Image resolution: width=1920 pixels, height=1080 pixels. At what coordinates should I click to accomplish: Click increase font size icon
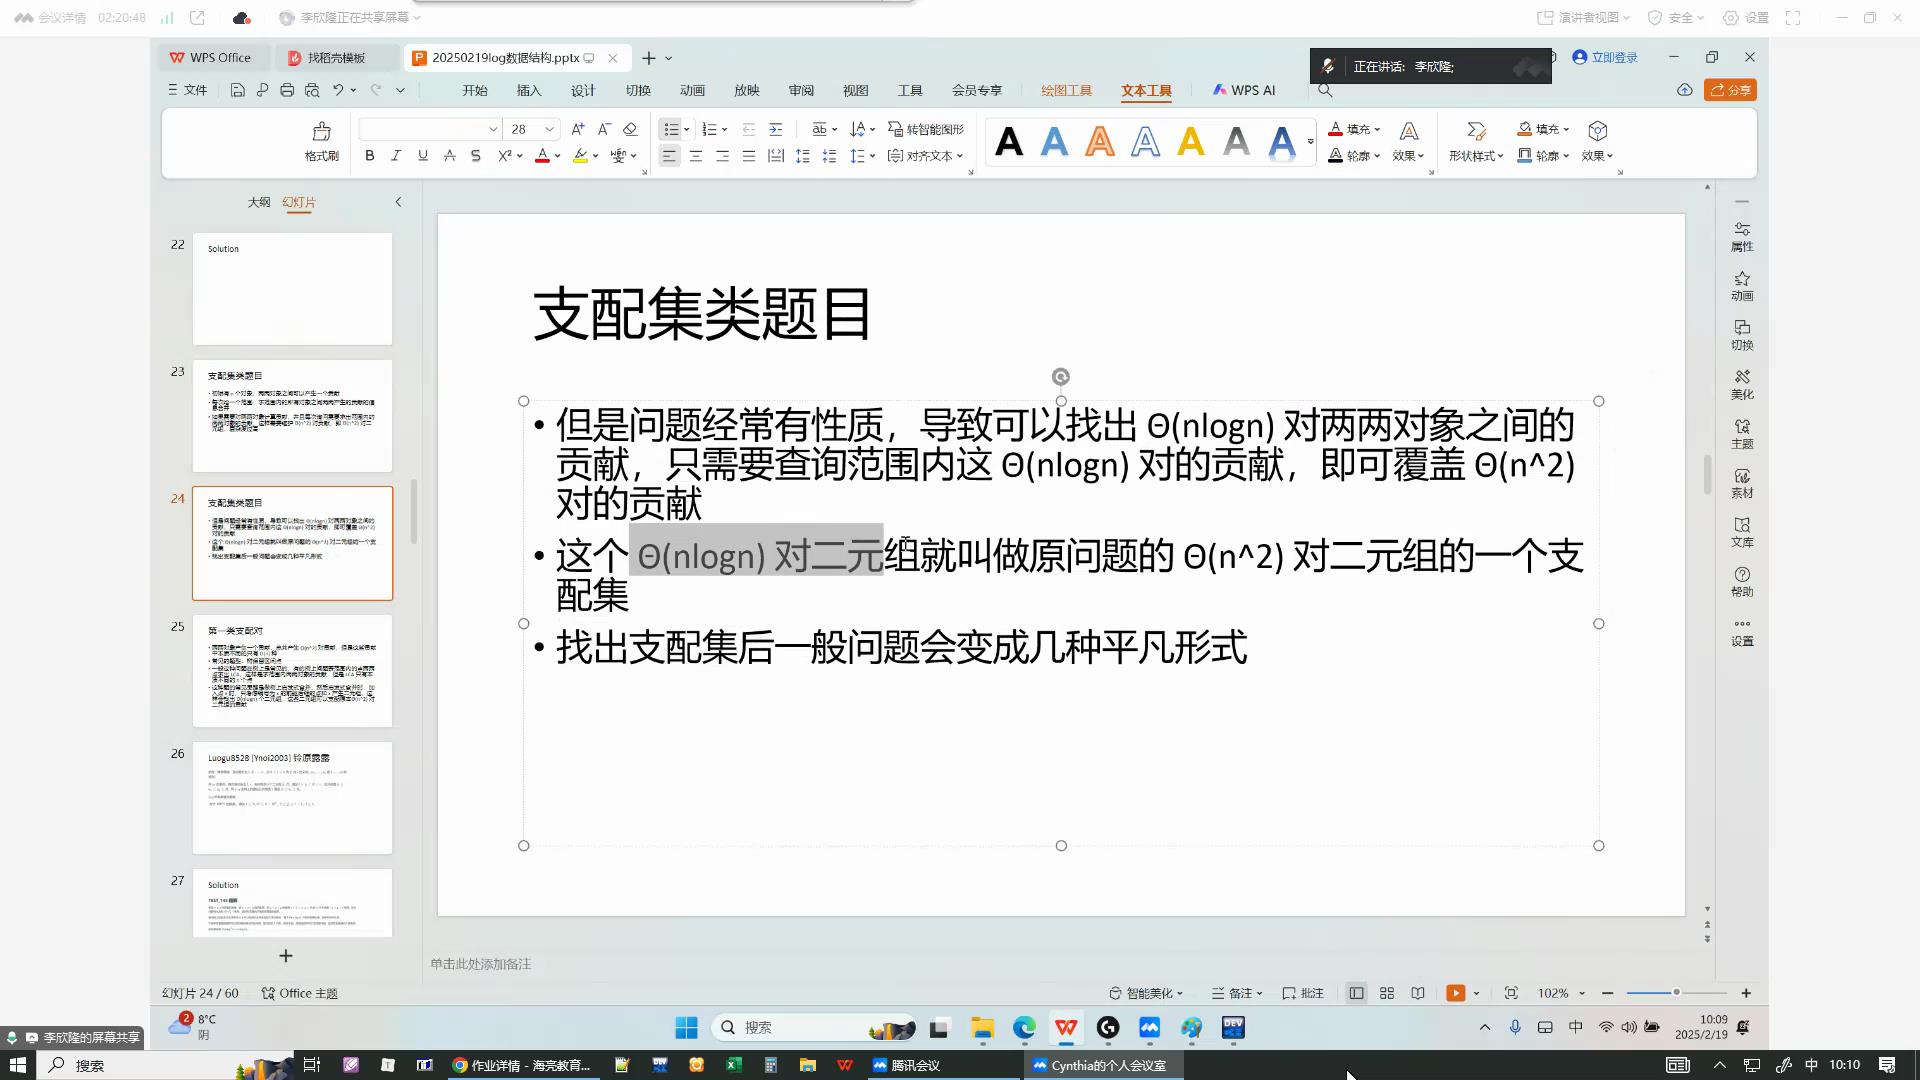point(577,129)
